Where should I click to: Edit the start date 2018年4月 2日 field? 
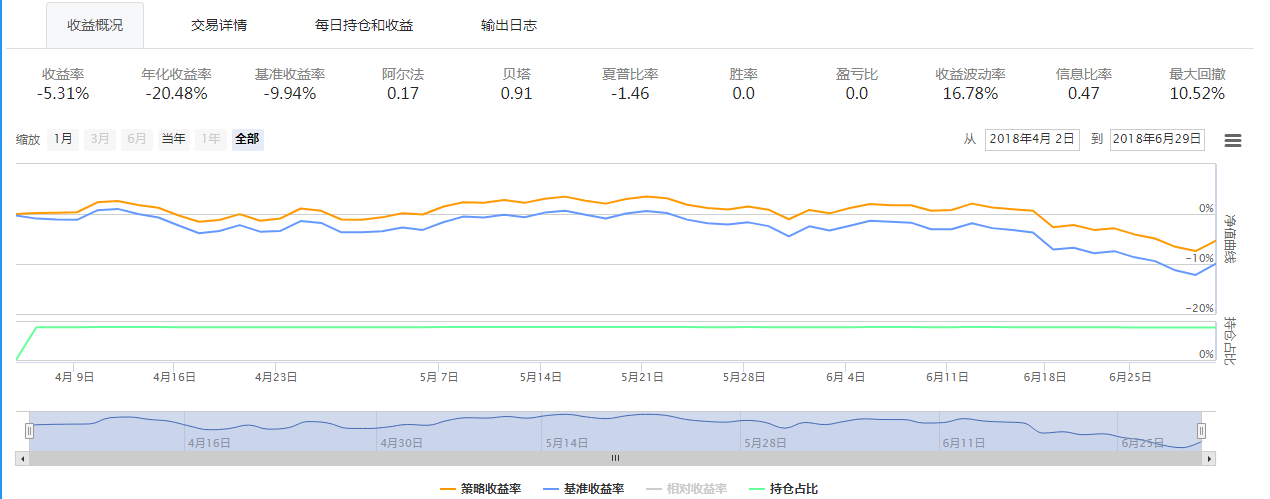(1032, 139)
